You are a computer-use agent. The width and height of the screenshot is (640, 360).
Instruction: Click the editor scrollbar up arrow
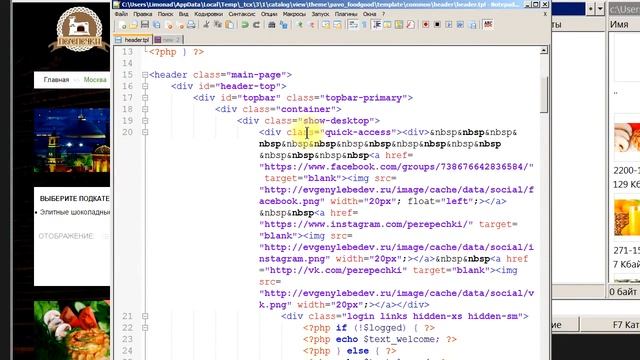point(544,51)
